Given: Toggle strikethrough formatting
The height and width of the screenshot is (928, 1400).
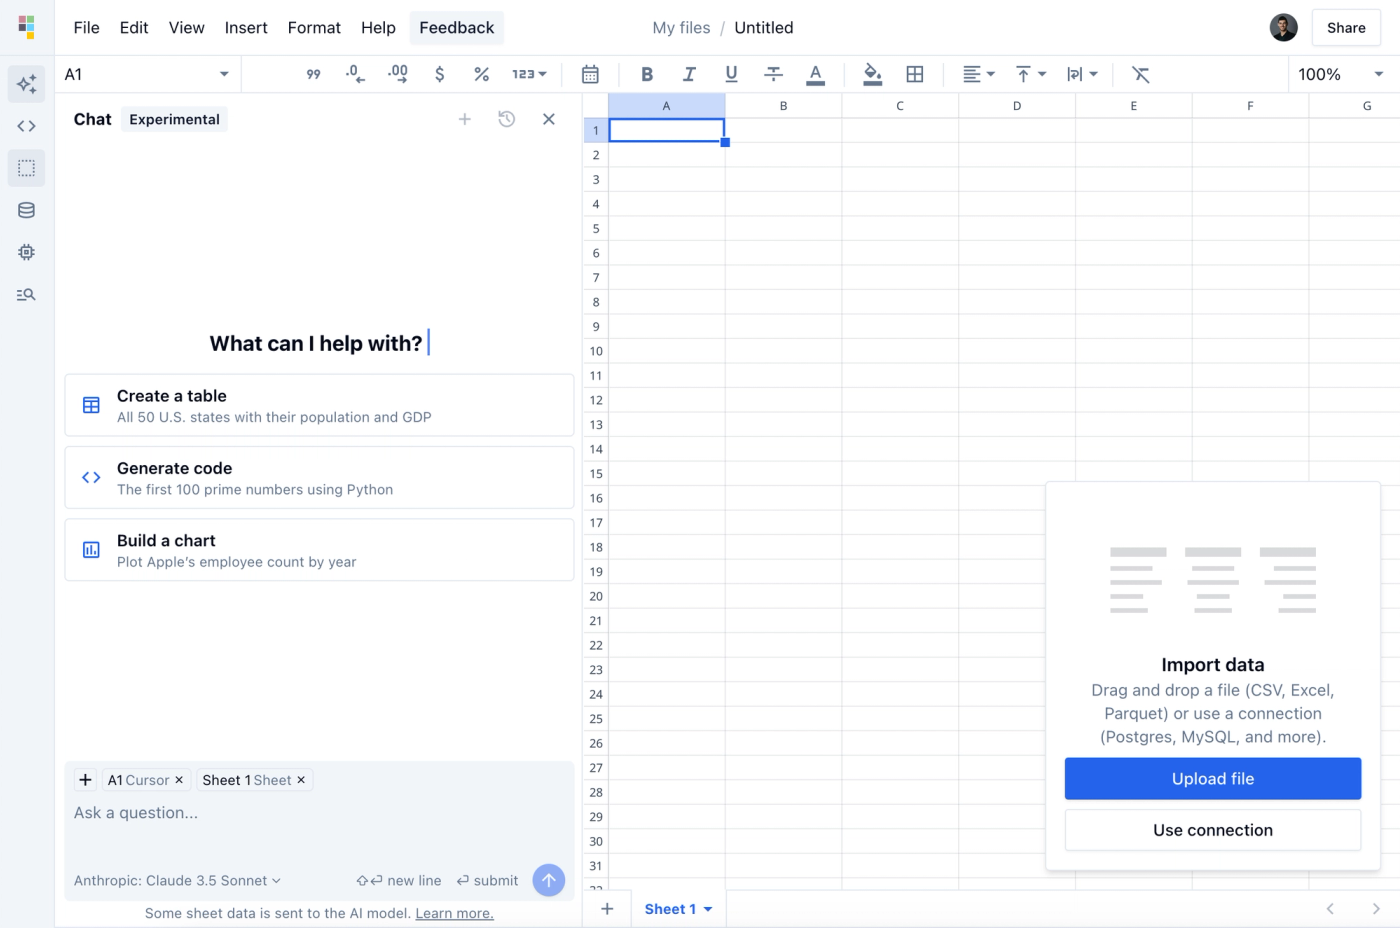Looking at the screenshot, I should (x=773, y=74).
